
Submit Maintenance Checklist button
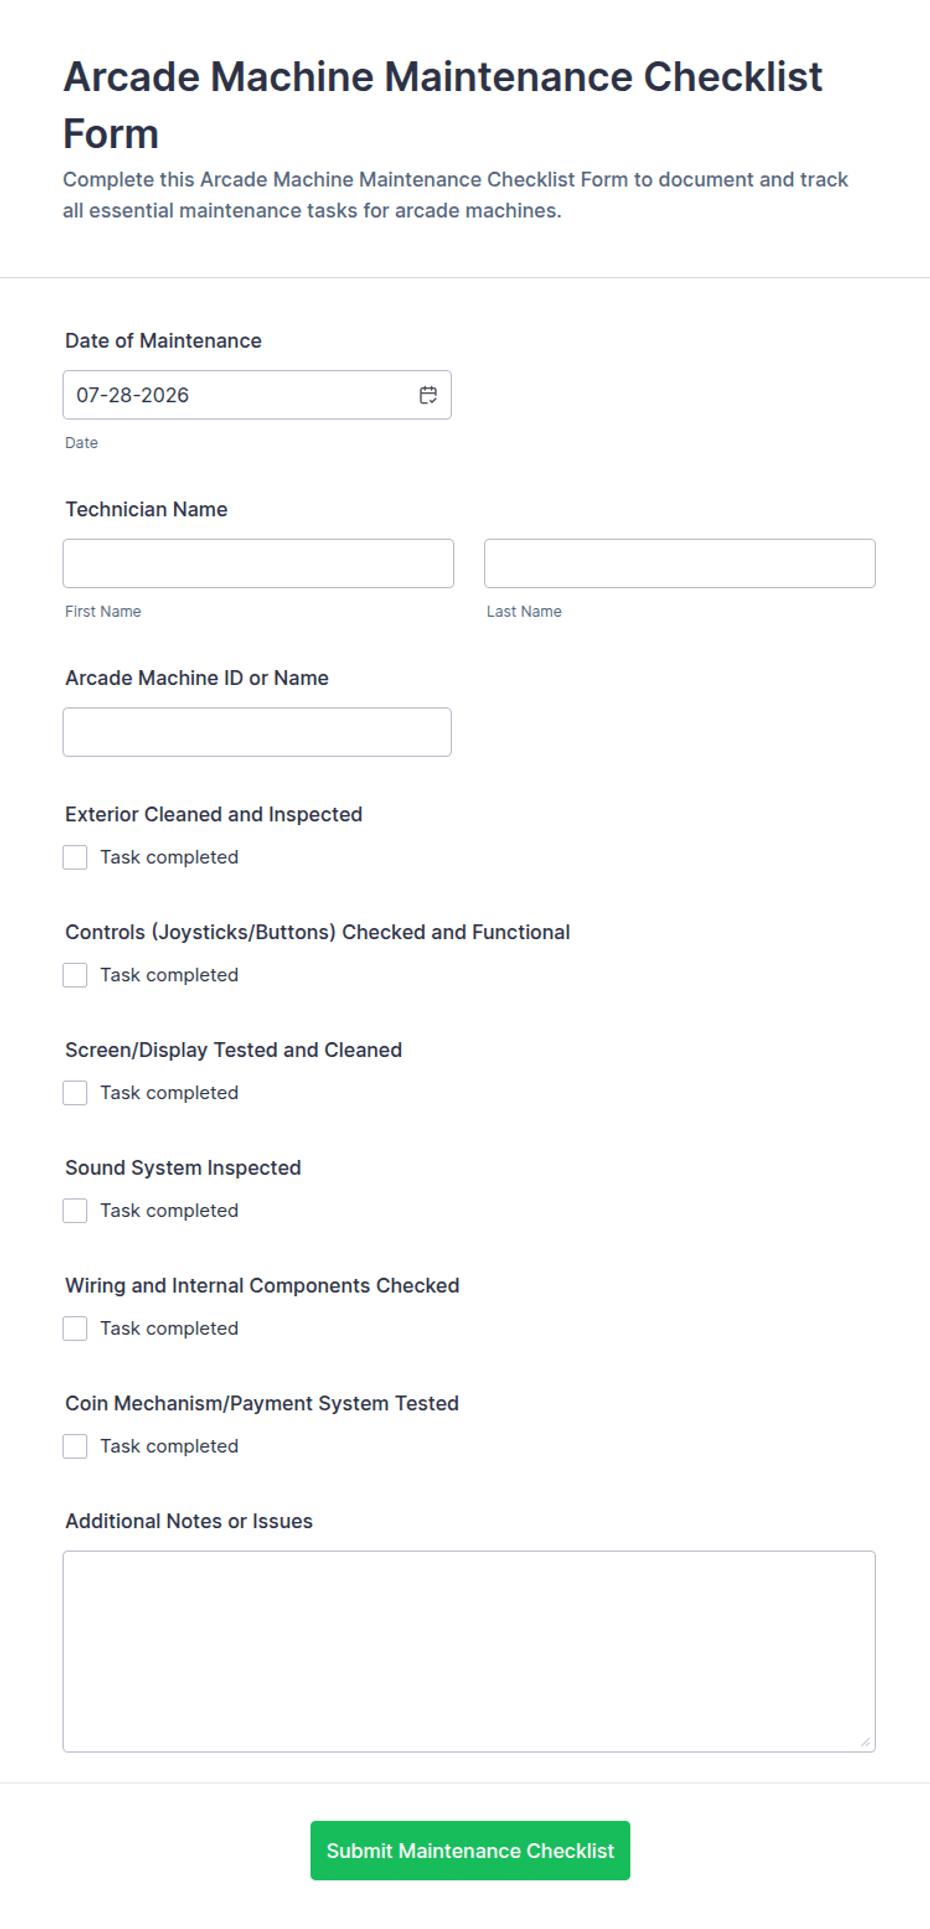[470, 1850]
